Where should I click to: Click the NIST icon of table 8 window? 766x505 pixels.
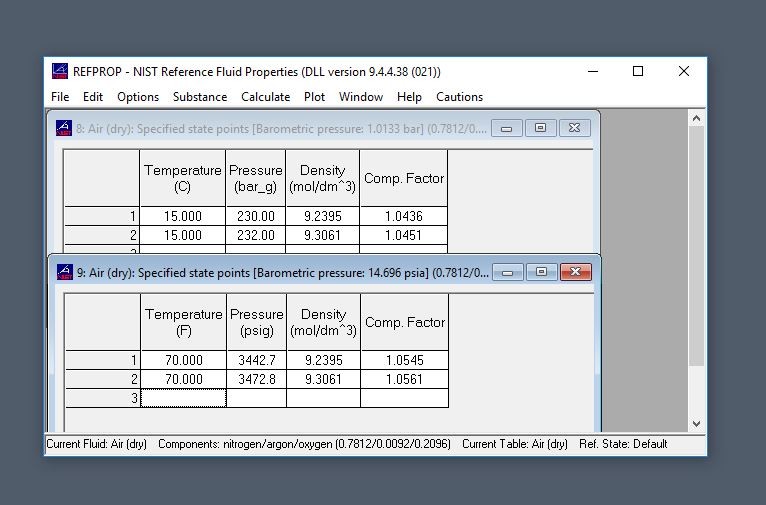pyautogui.click(x=64, y=128)
